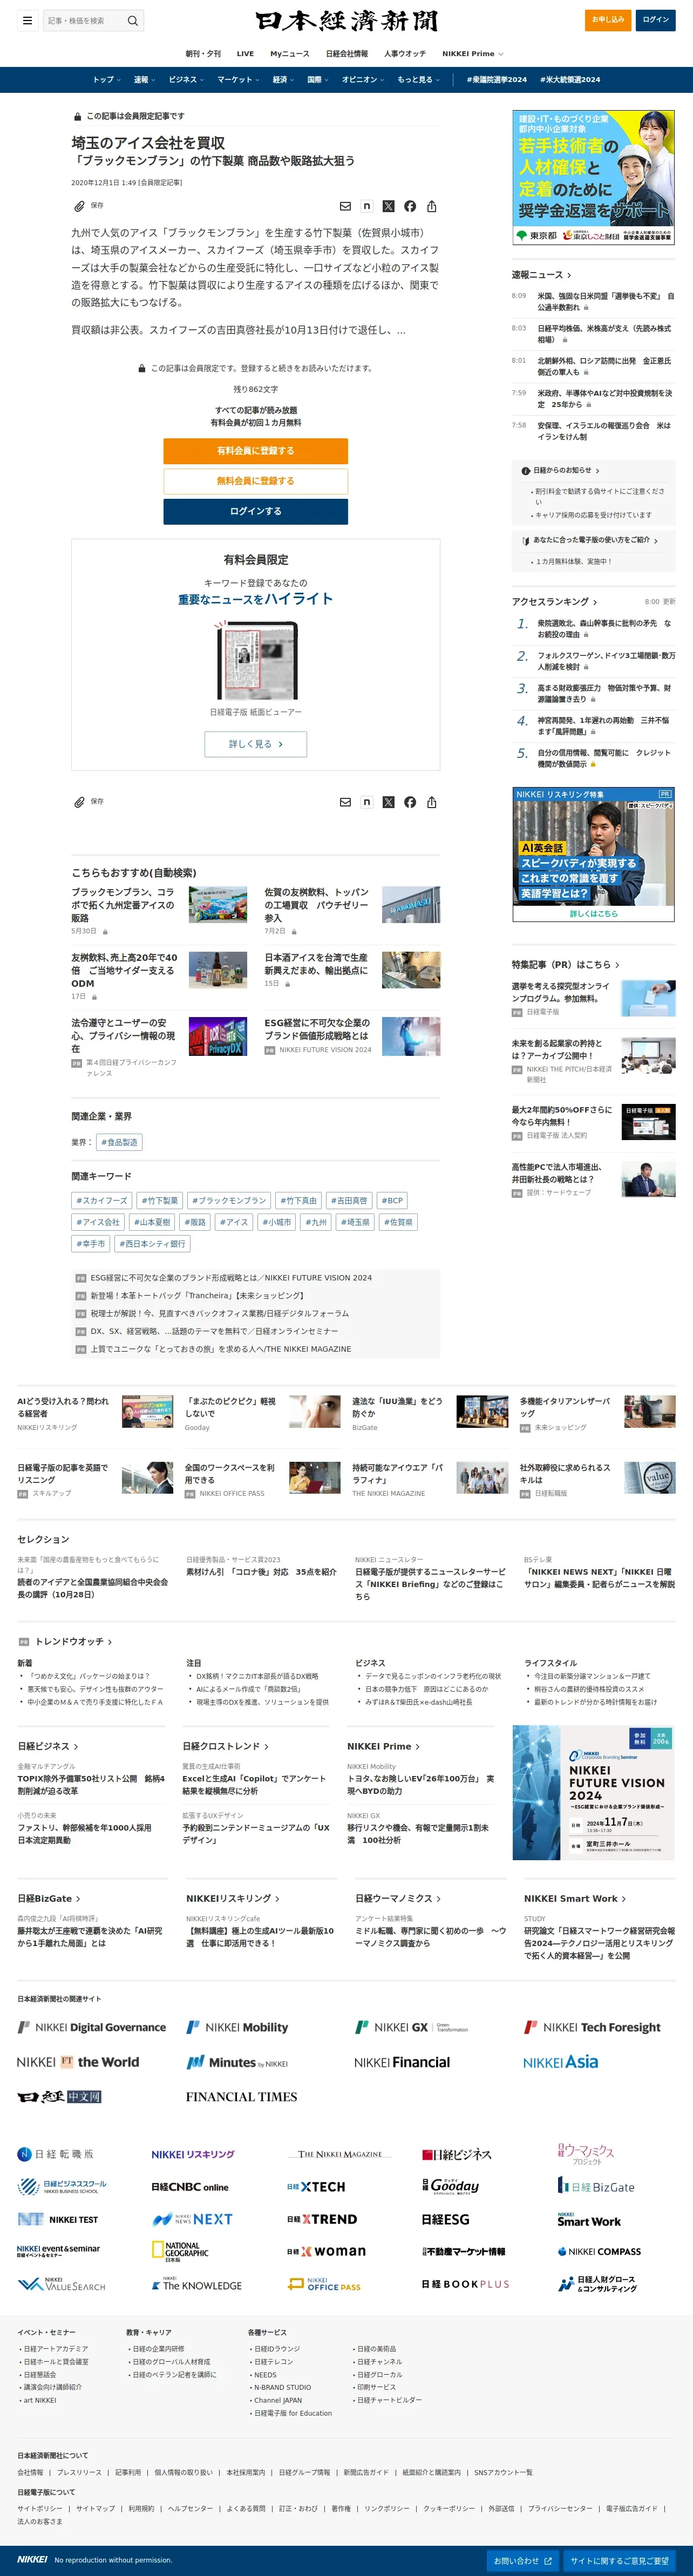Open the 日経ビジネス section heading

[x=48, y=1746]
